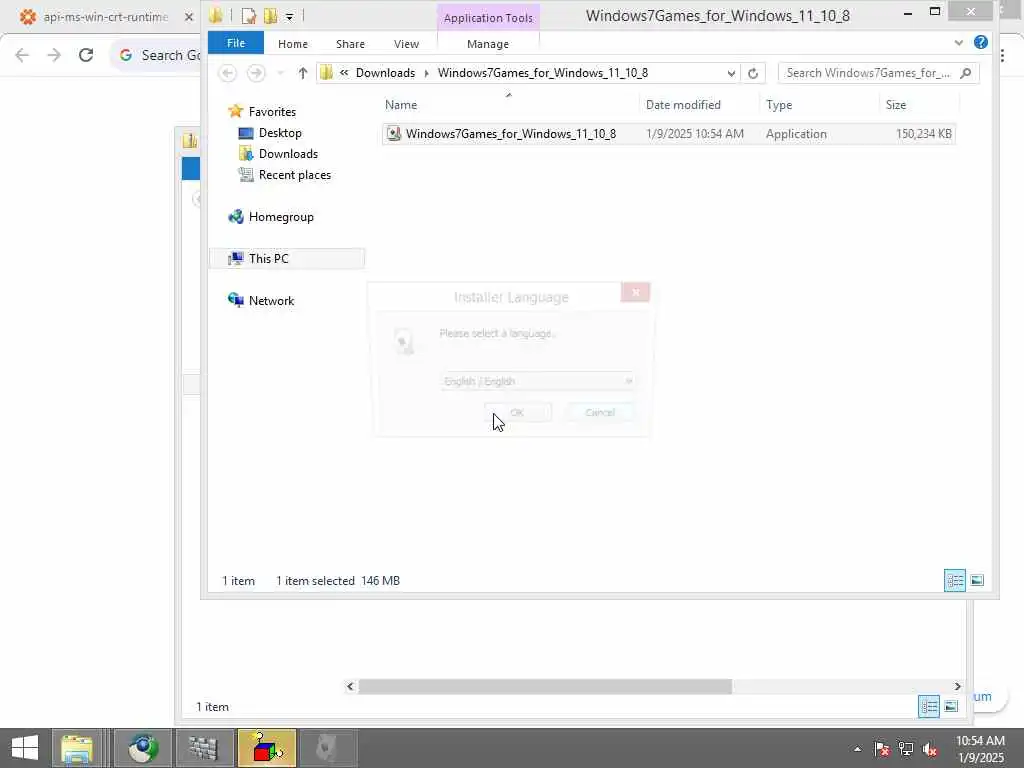1024x768 pixels.
Task: Click the New folder icon in the Quick Access Toolbar
Action: (270, 16)
